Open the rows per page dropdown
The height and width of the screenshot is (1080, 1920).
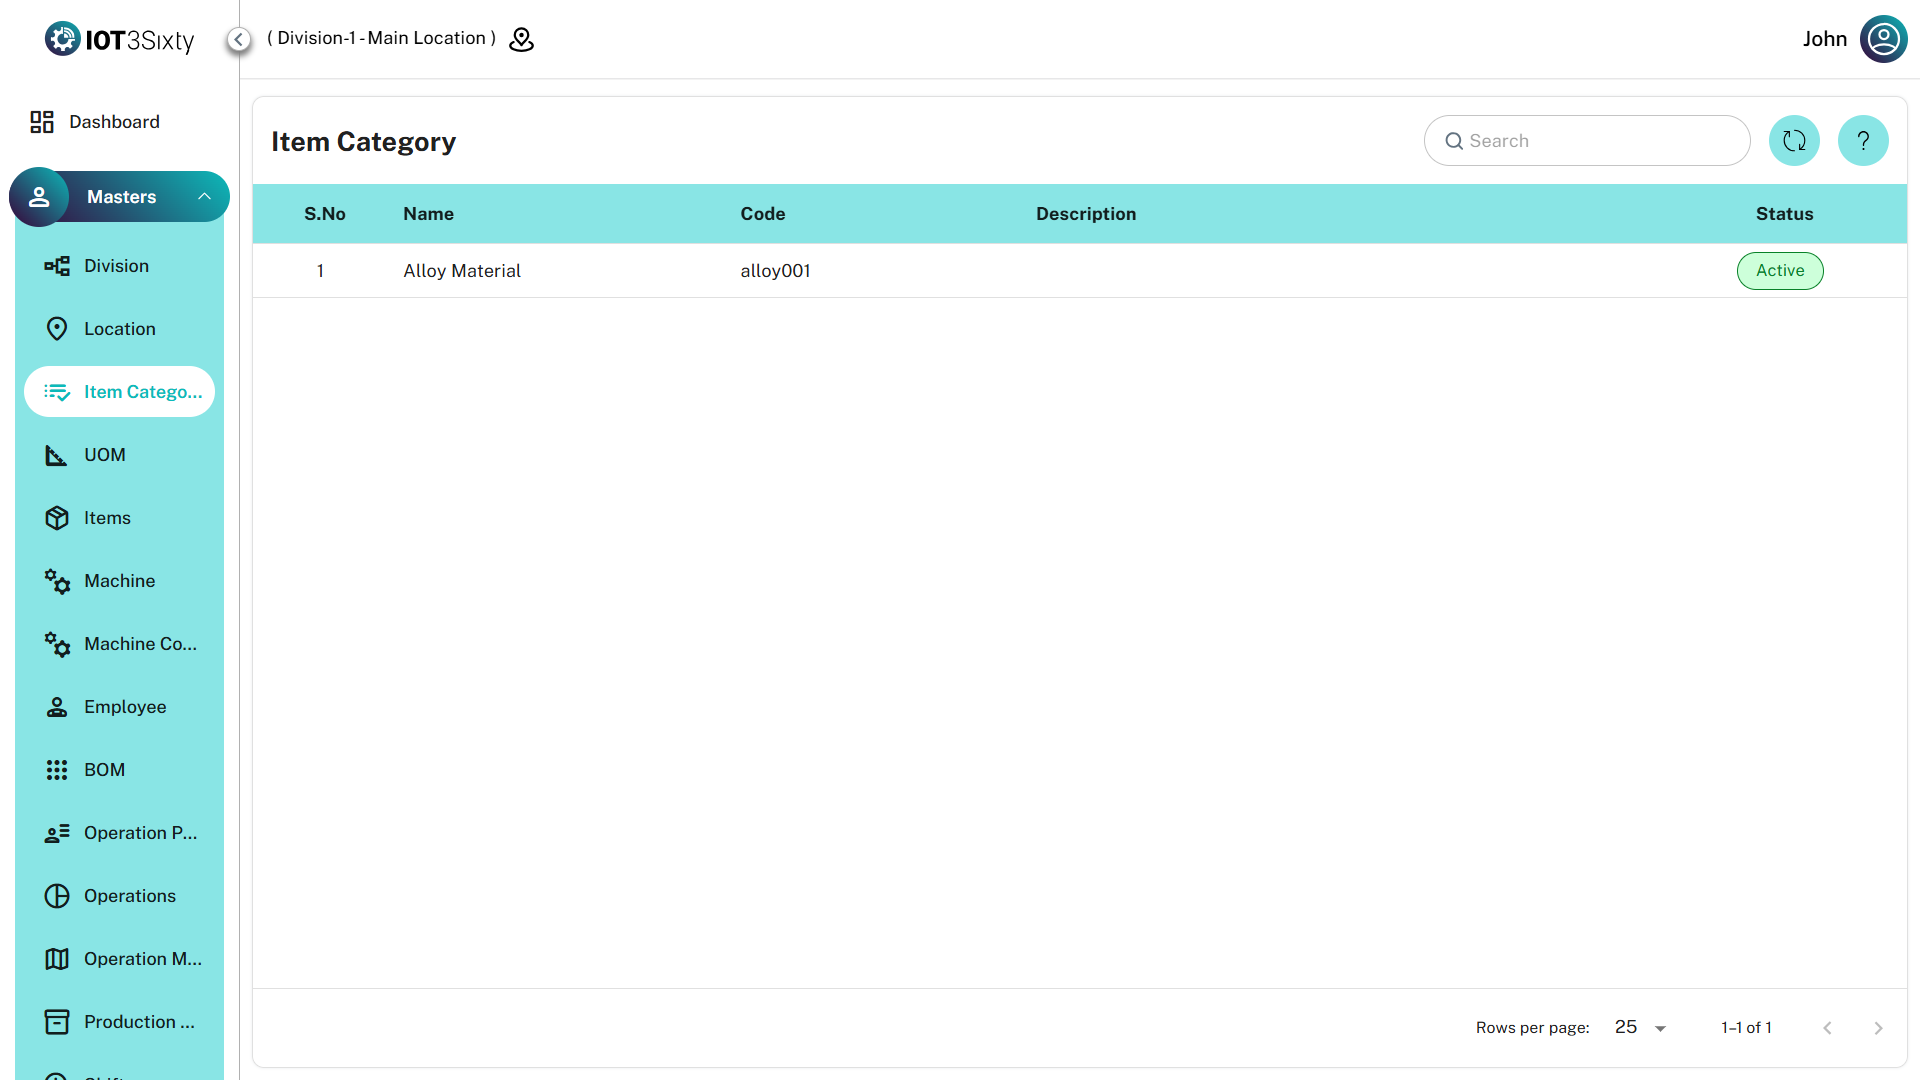click(x=1640, y=1028)
